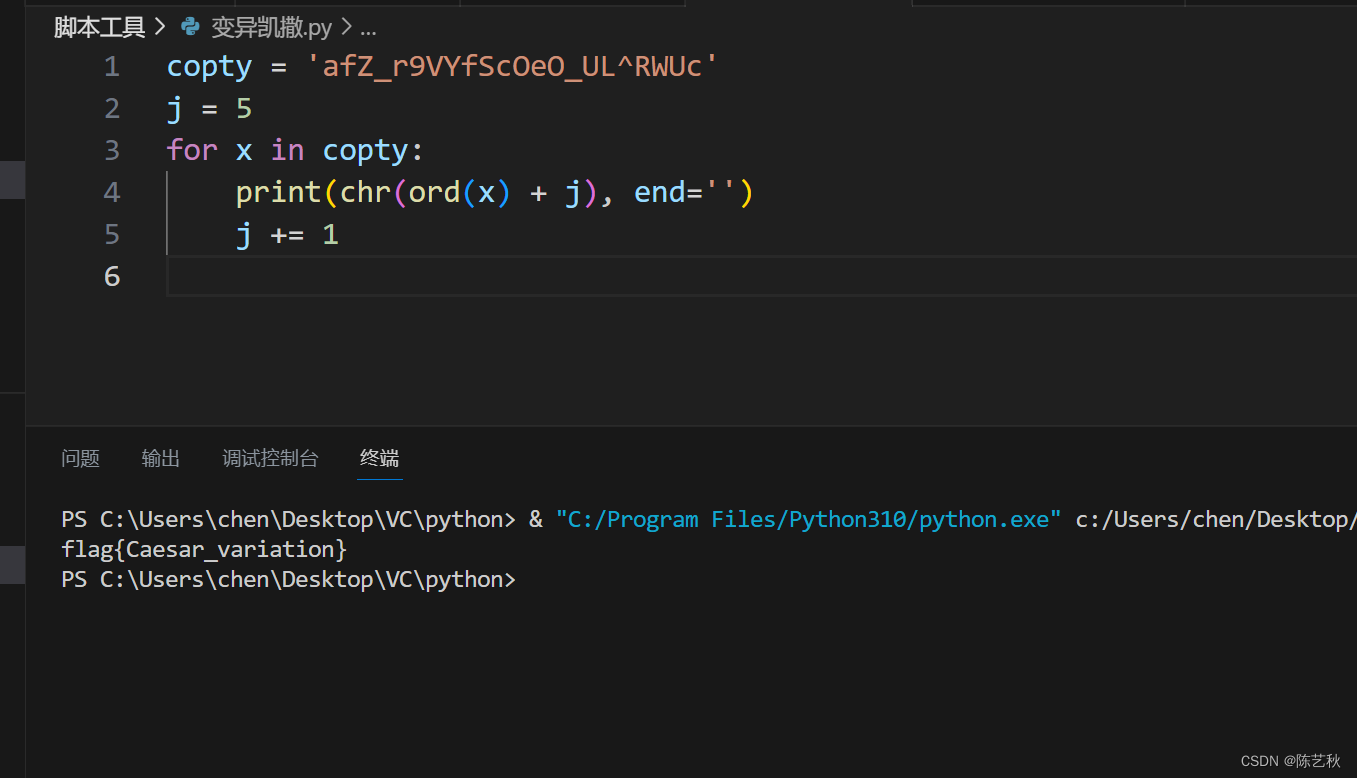Click line number 2 in gutter

click(112, 109)
